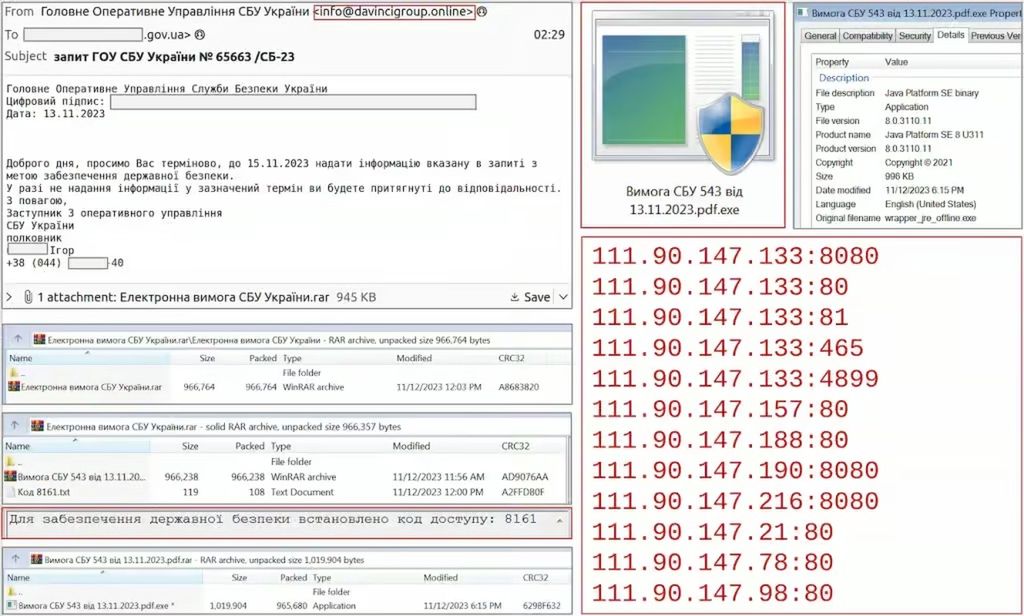Screen dimensions: 1024x616
Task: Select Код 8161.txt text document icon
Action: (x=10, y=492)
